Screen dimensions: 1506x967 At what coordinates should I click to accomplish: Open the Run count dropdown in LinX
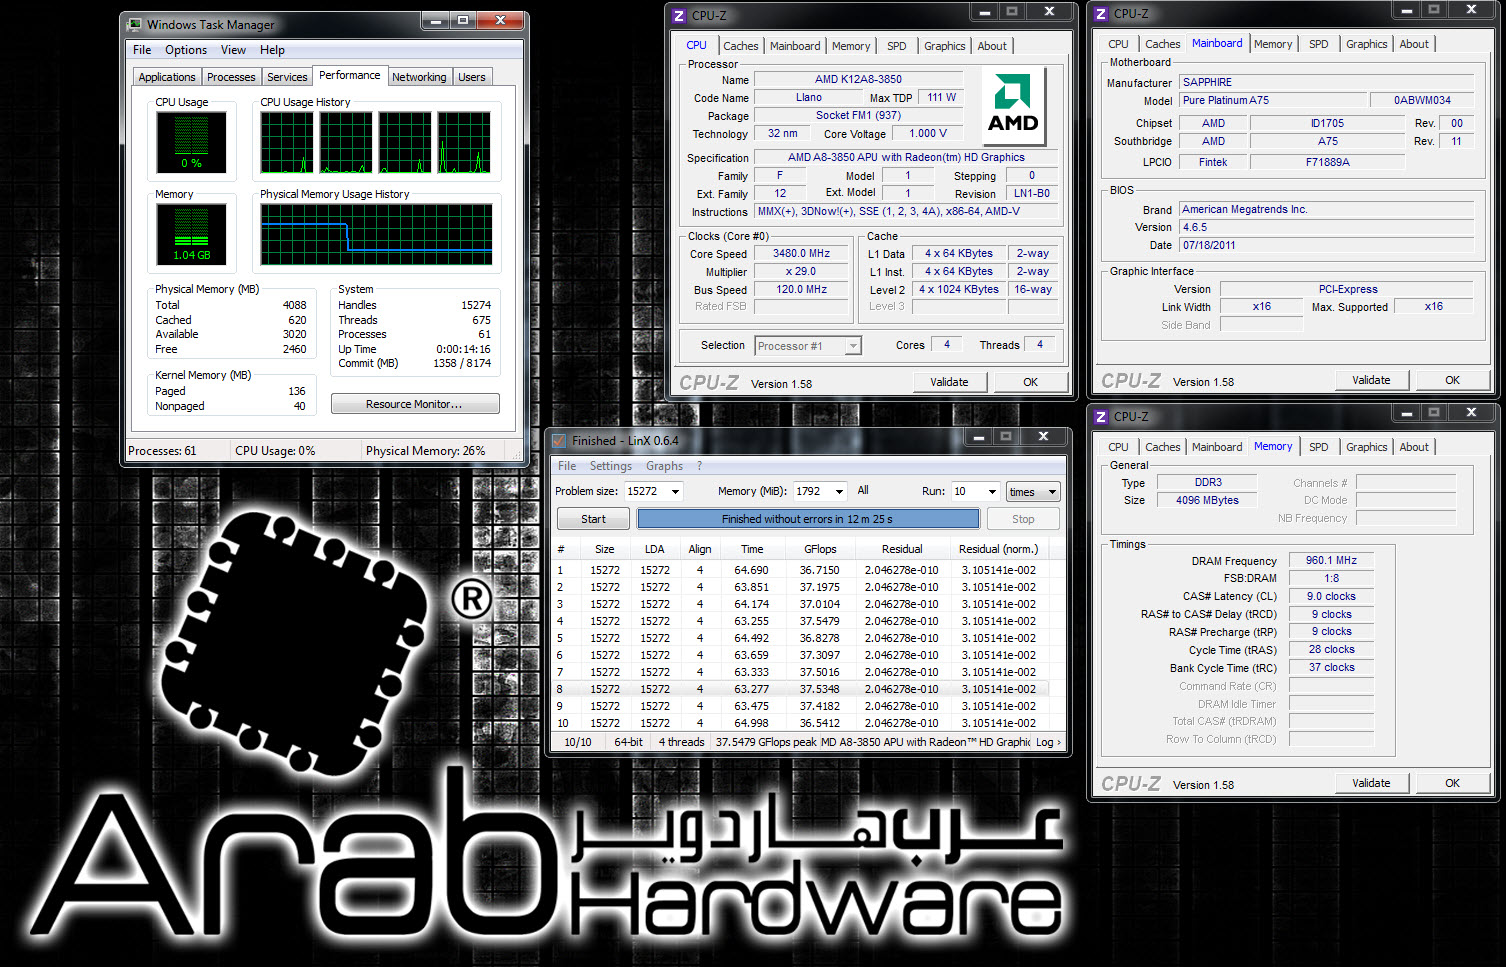(x=992, y=491)
